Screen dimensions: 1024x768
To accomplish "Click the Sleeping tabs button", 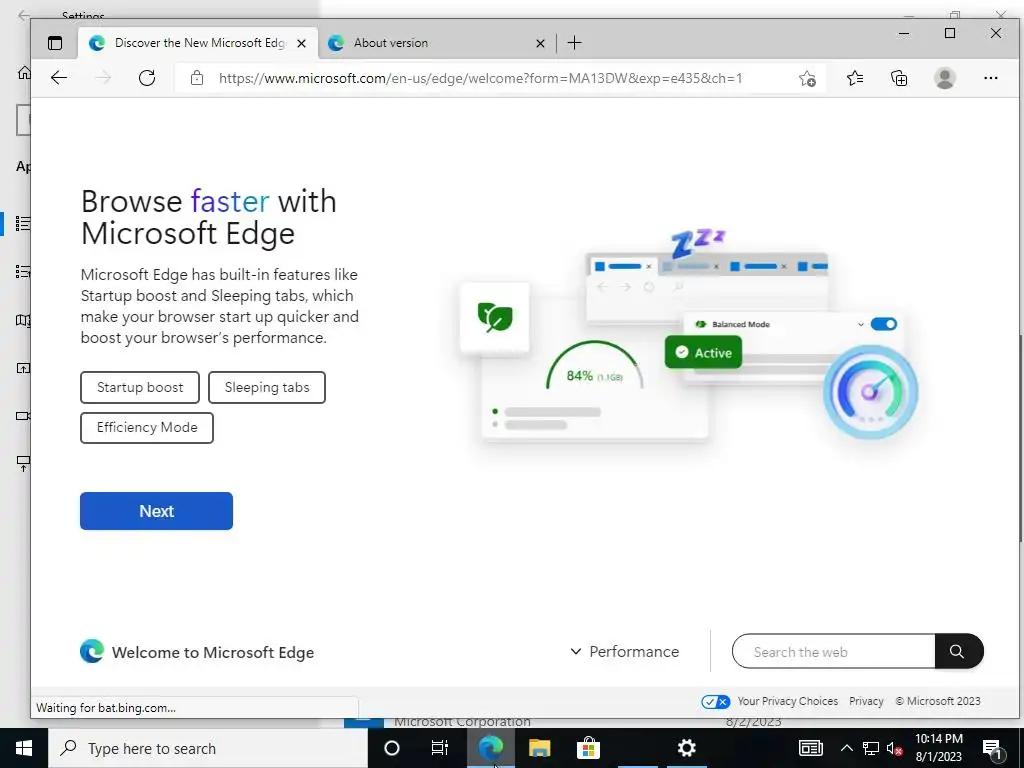I will [x=267, y=387].
